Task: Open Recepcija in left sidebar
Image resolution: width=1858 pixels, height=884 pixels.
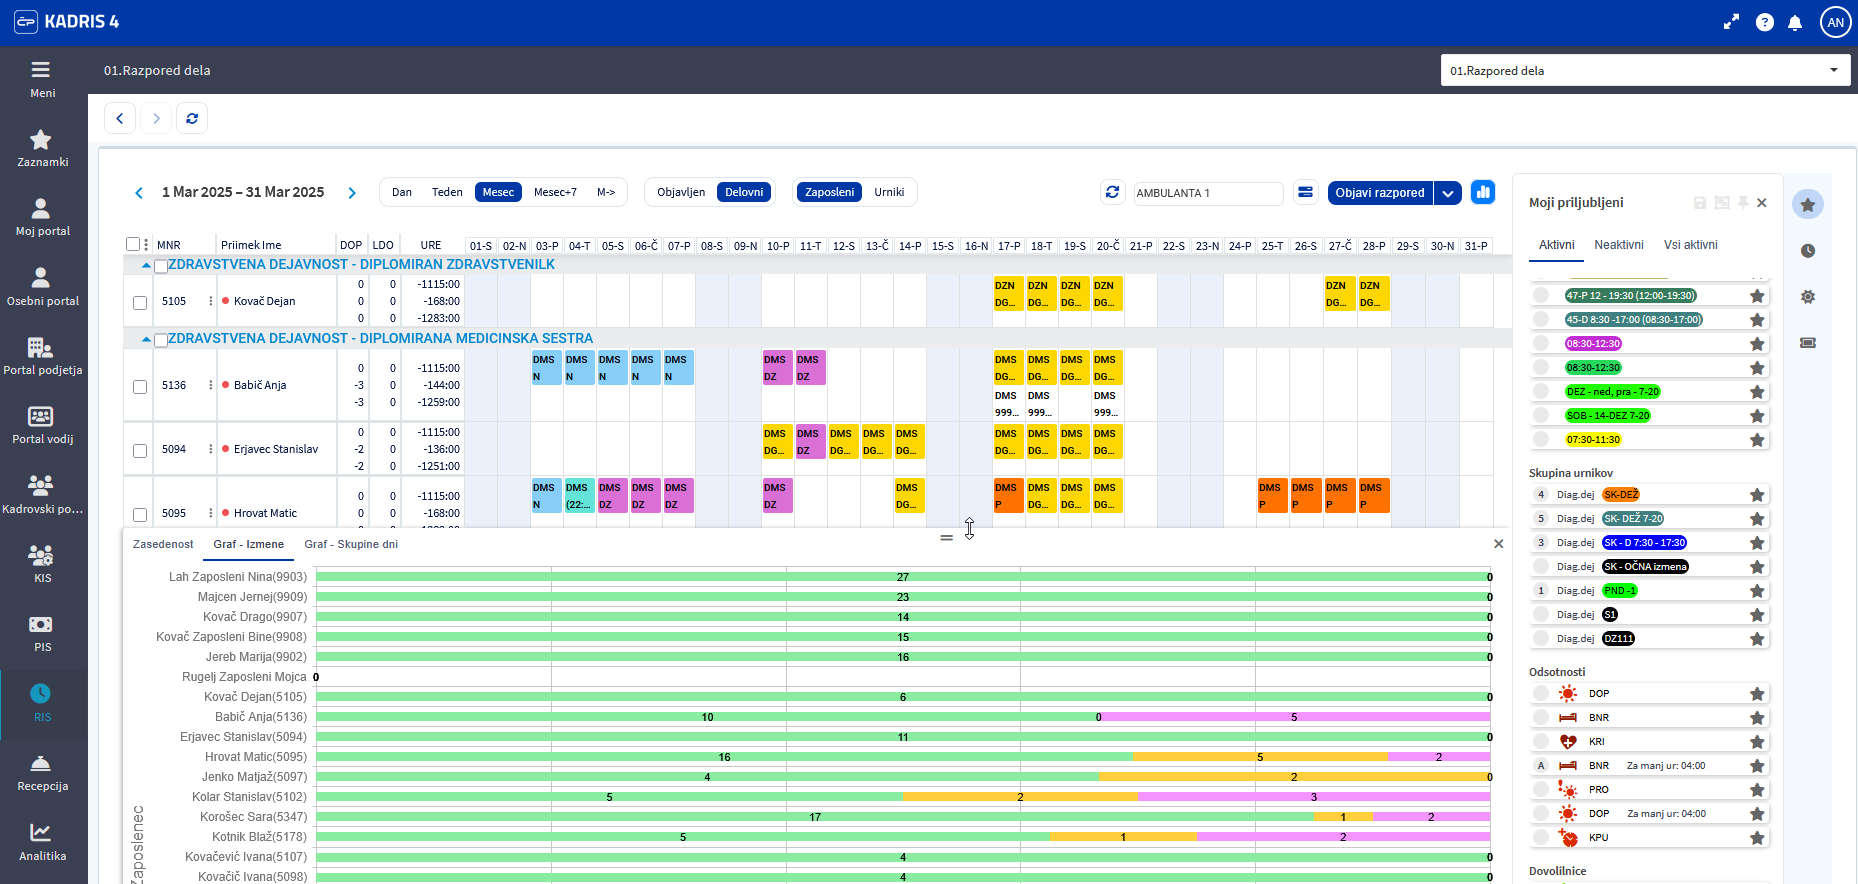Action: (42, 772)
